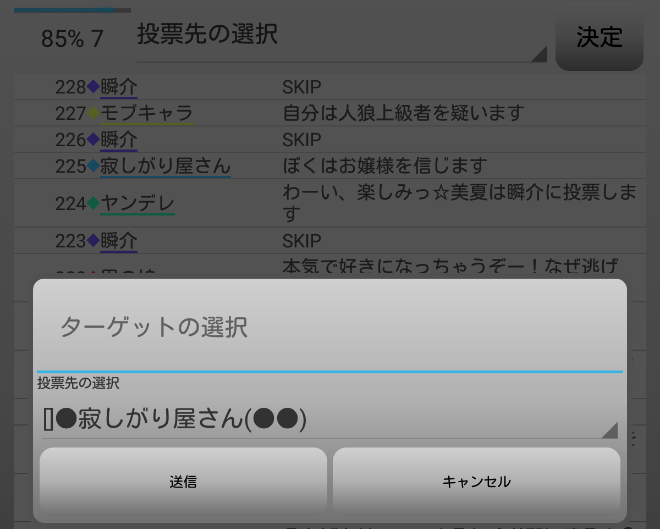The image size is (660, 529).
Task: Click the blue diamond in row 225
Action: [x=94, y=165]
